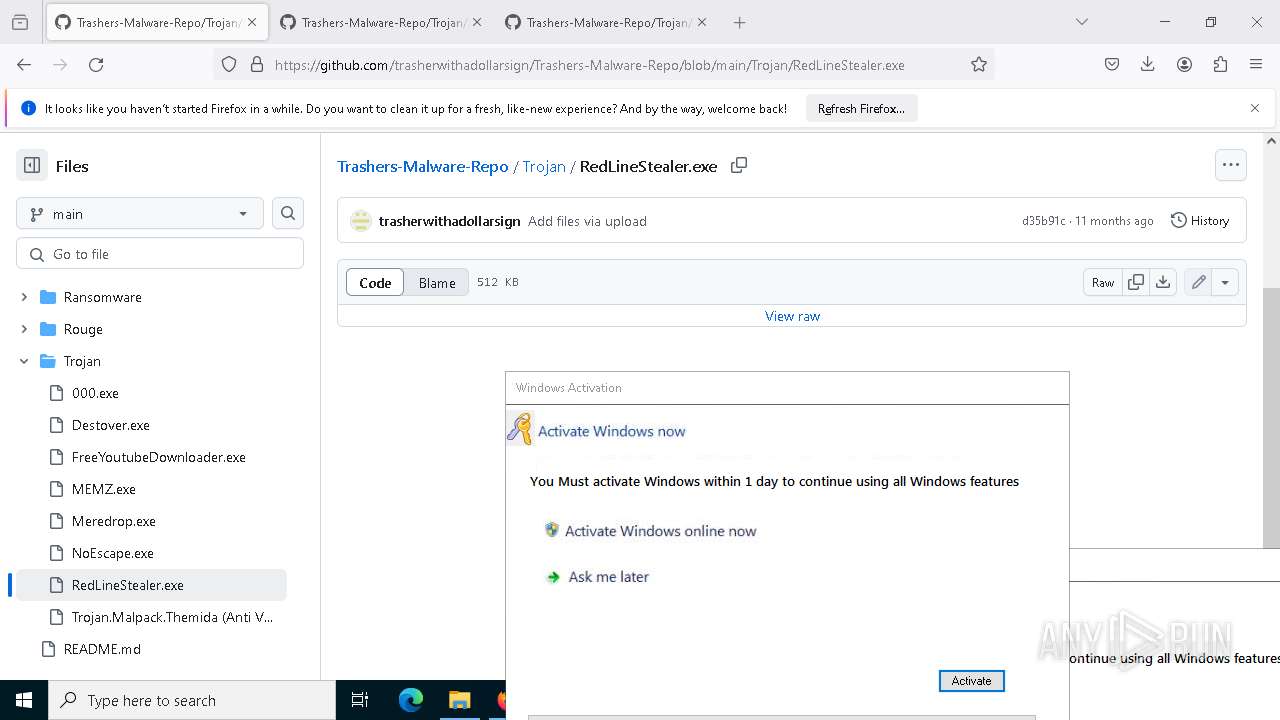
Task: Open more edit options dropdown arrow
Action: click(1225, 282)
